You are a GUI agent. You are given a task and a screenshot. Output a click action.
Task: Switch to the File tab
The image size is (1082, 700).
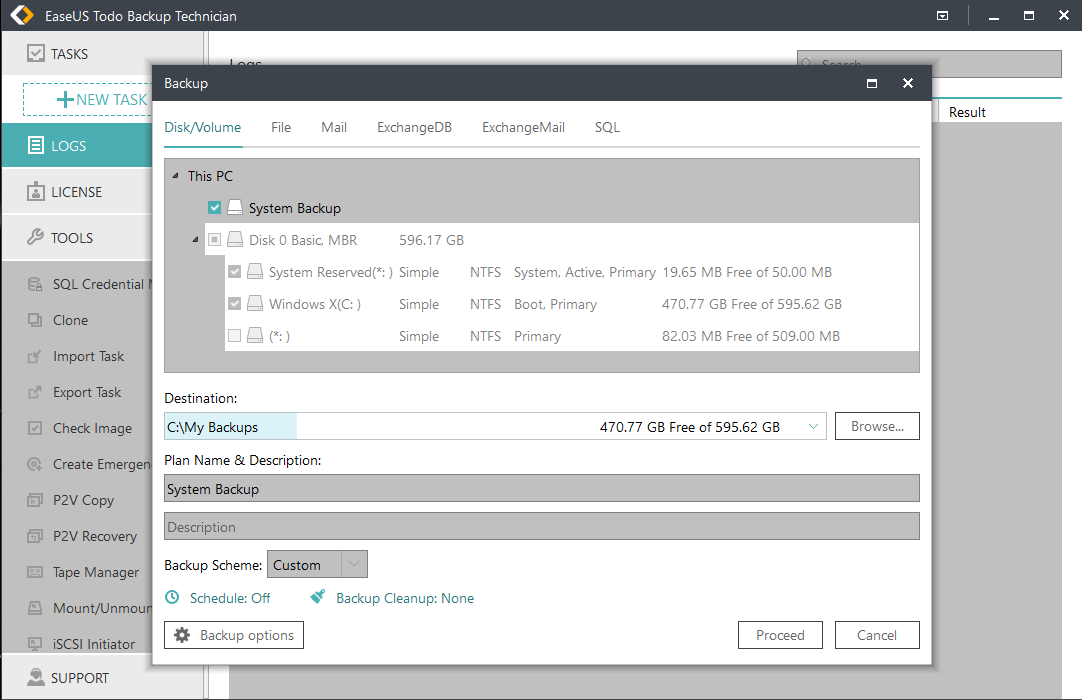tap(281, 127)
